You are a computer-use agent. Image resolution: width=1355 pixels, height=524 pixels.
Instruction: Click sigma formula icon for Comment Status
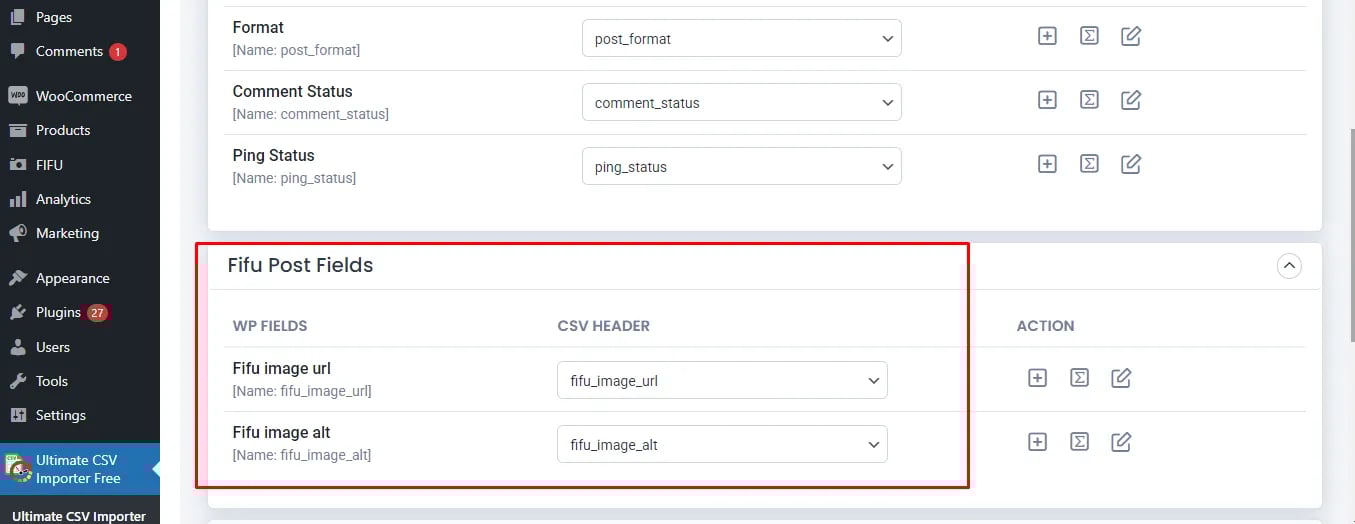[1089, 100]
